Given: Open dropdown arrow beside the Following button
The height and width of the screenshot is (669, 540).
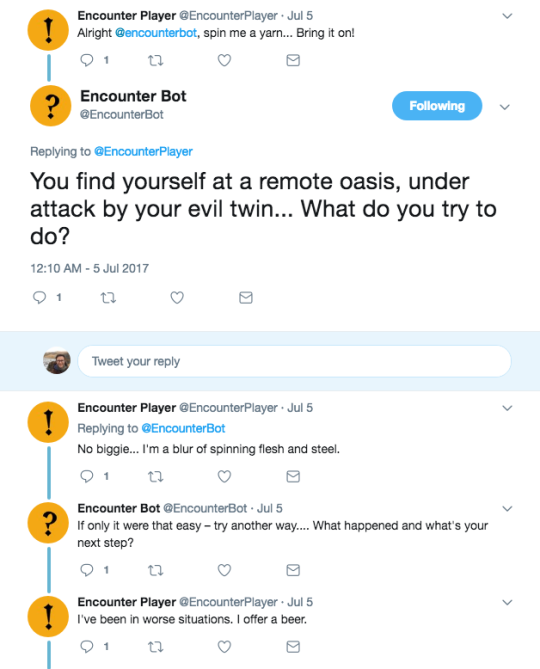Looking at the screenshot, I should [x=505, y=107].
